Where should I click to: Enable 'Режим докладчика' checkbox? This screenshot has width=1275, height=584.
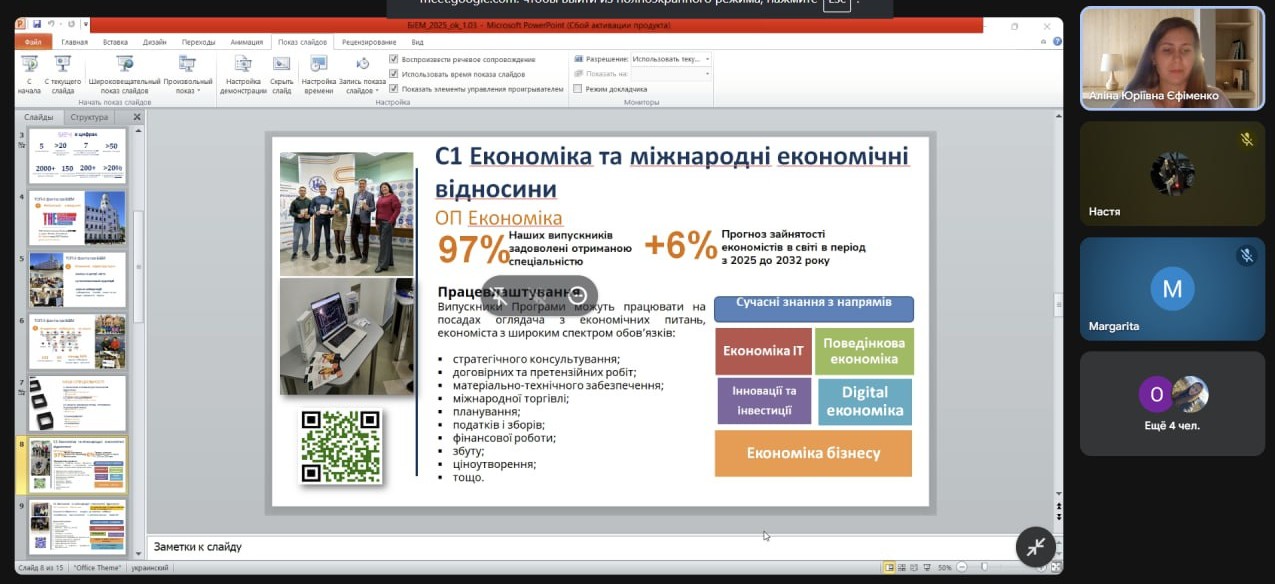(578, 89)
